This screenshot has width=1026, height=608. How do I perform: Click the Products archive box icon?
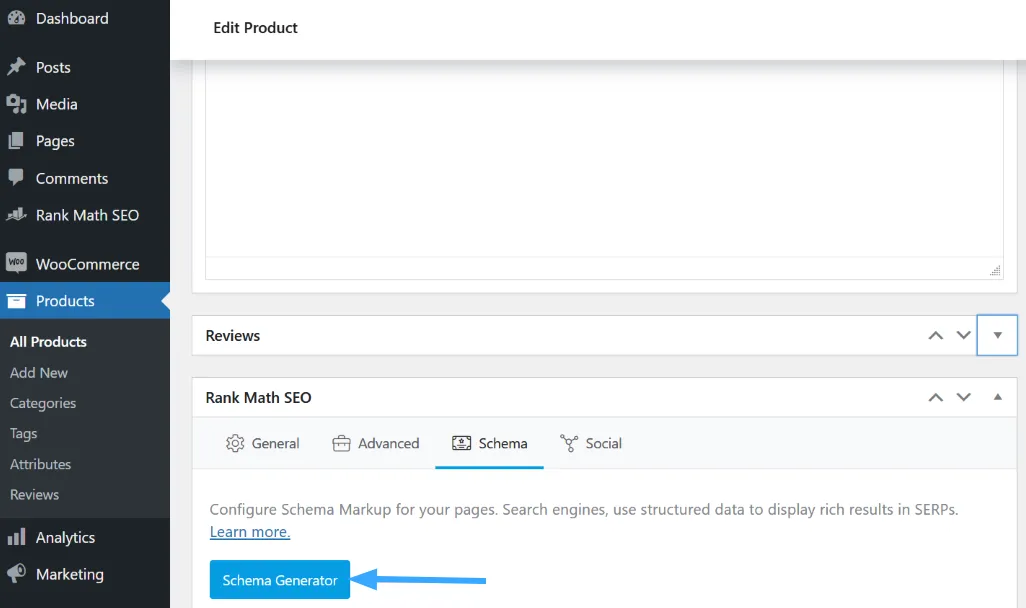16,300
